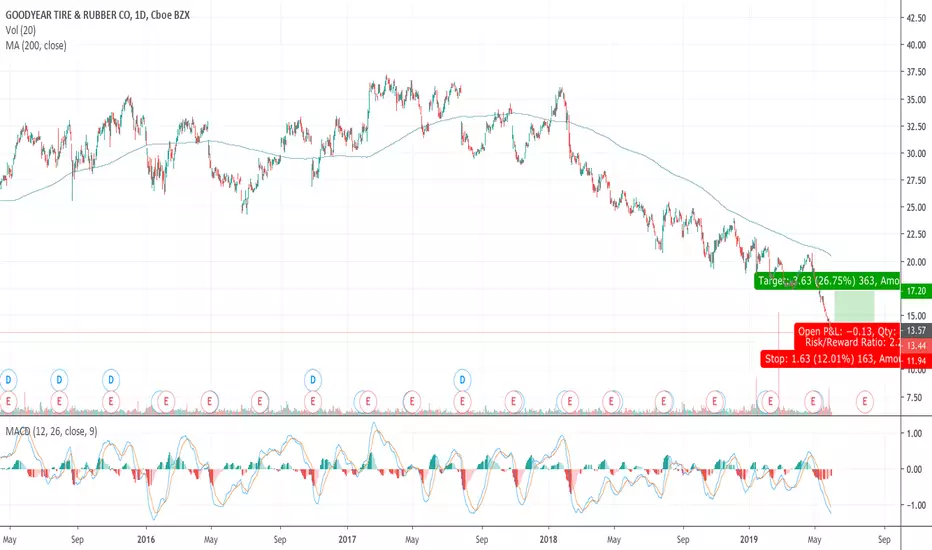Open the earnings E marker at May 2019
Screen dimensions: 932x550
point(813,401)
